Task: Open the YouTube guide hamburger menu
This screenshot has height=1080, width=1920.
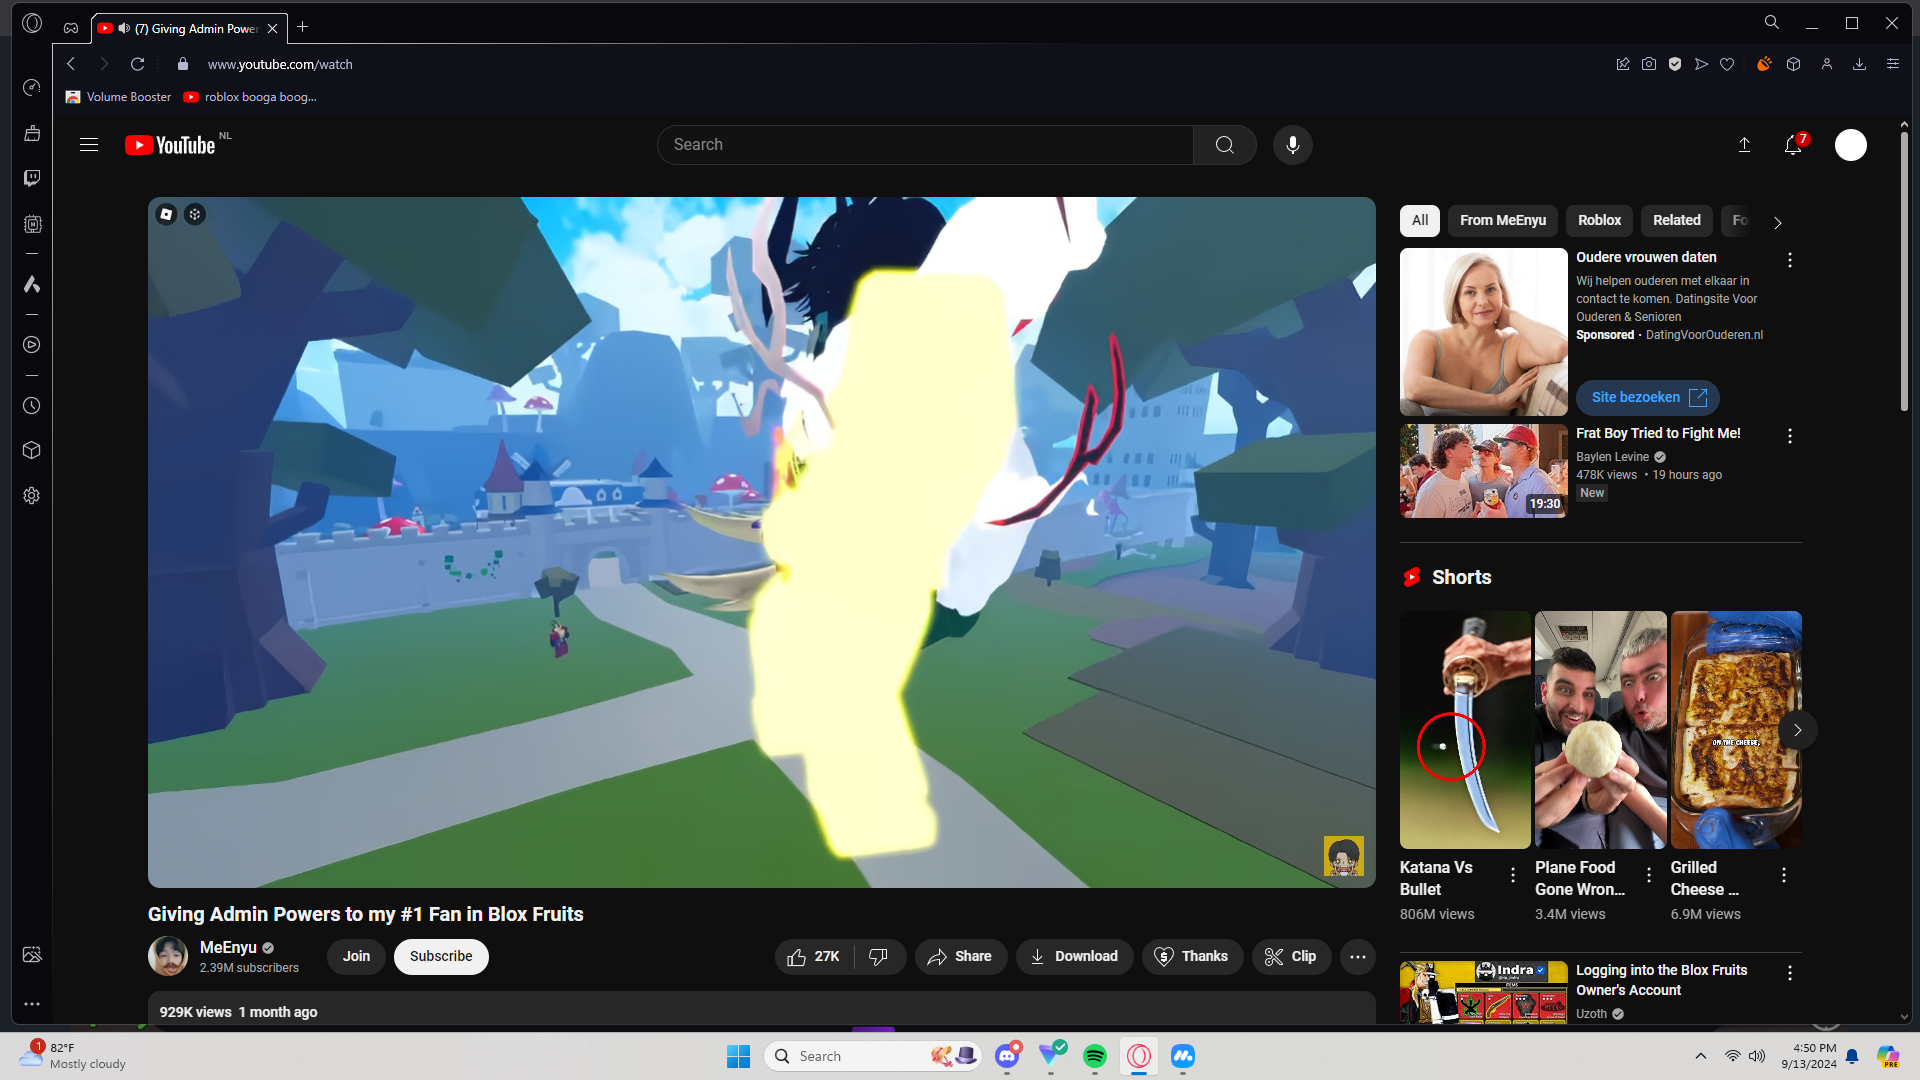Action: 89,145
